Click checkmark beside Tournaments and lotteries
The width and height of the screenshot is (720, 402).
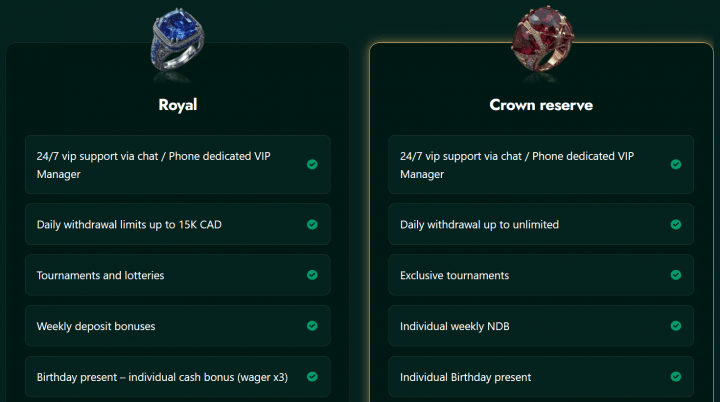(312, 274)
